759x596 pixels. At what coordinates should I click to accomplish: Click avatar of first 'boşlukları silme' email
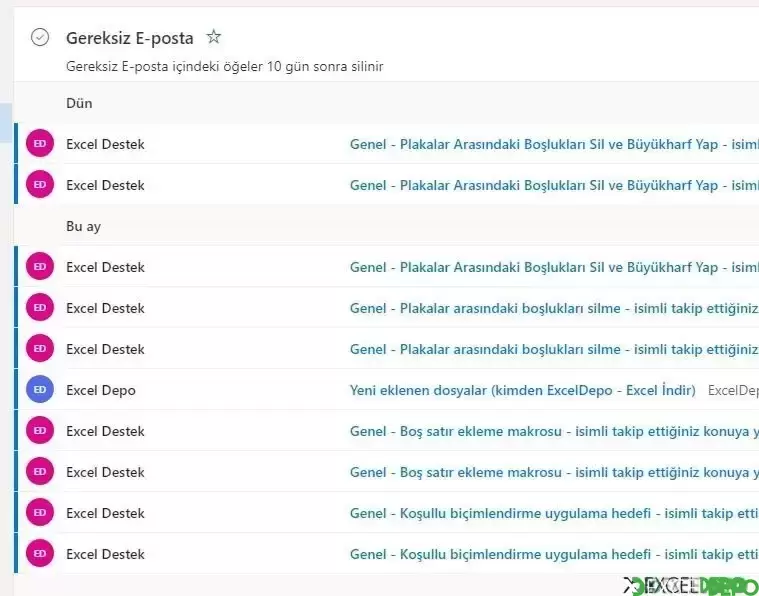click(x=40, y=307)
